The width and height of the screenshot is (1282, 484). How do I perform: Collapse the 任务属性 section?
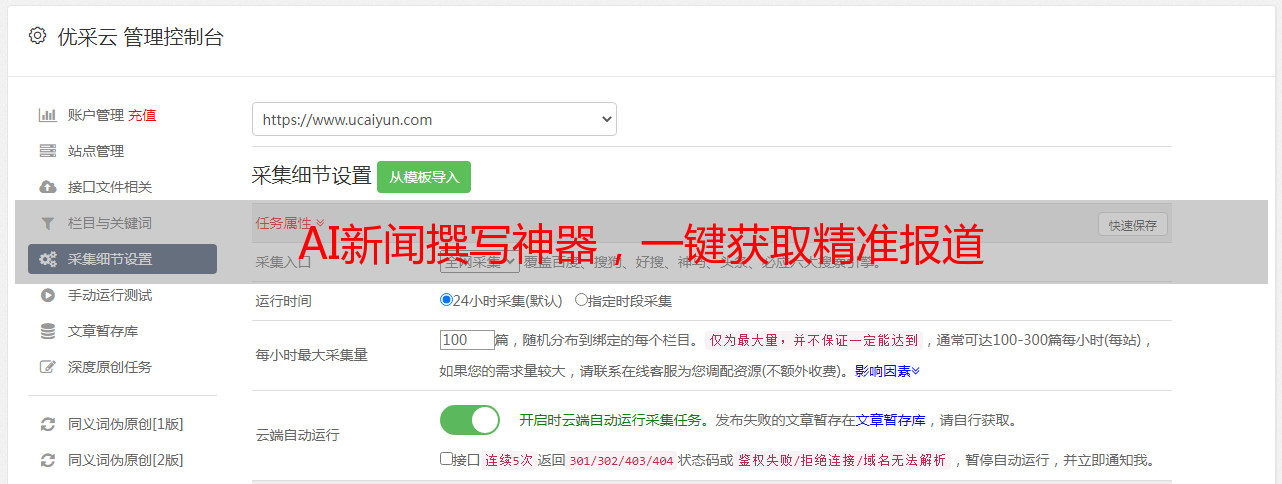(290, 223)
